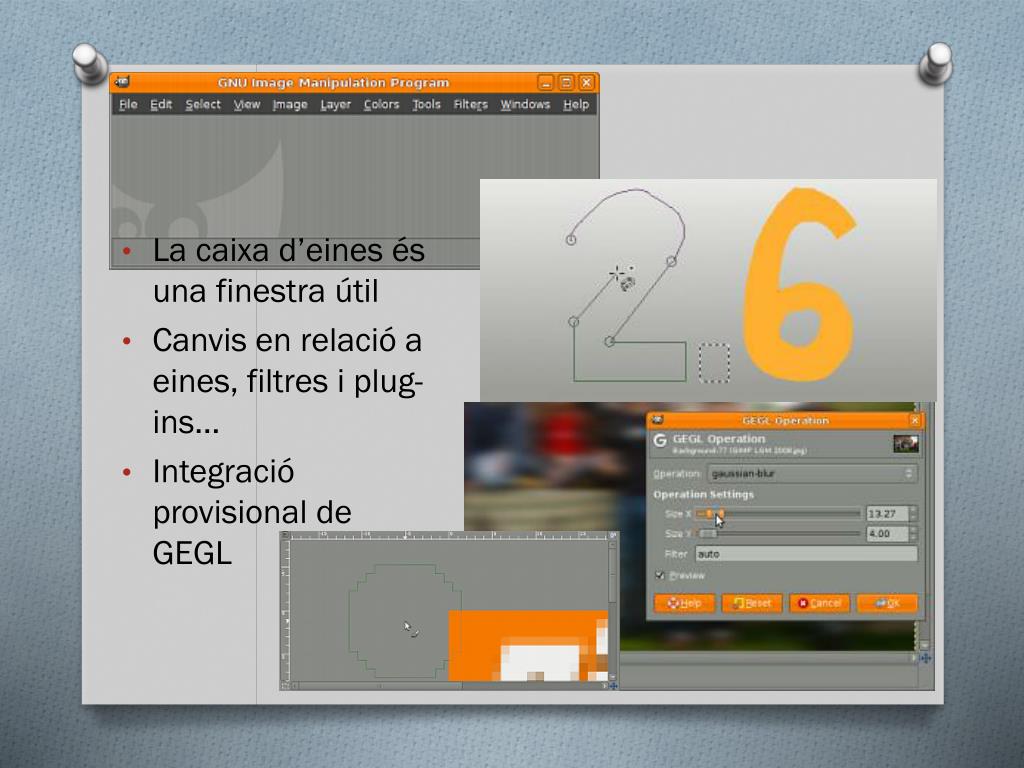Viewport: 1024px width, 768px height.
Task: Click the orange number 6
Action: point(799,286)
